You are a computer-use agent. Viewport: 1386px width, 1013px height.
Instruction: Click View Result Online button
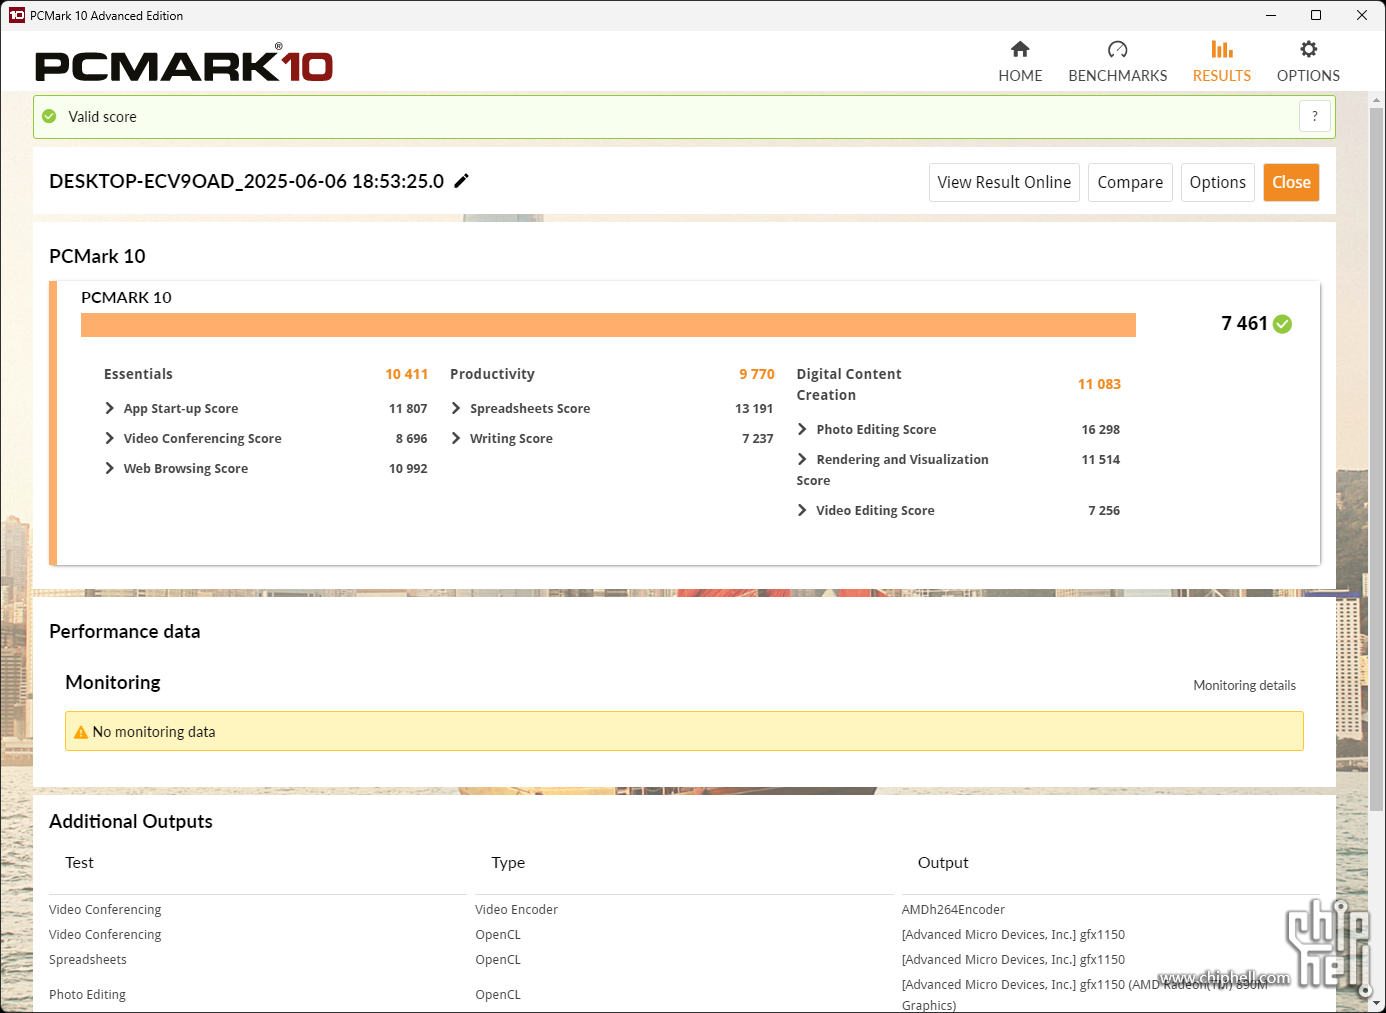pyautogui.click(x=1004, y=182)
